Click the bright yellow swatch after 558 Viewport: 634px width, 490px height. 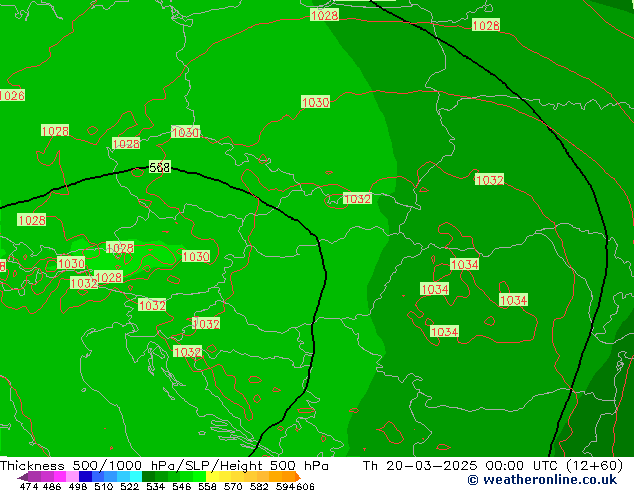tap(212, 476)
